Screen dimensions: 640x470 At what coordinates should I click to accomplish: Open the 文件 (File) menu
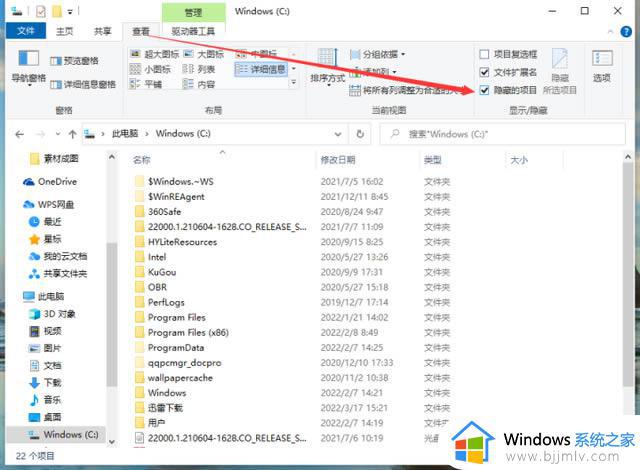coord(26,31)
